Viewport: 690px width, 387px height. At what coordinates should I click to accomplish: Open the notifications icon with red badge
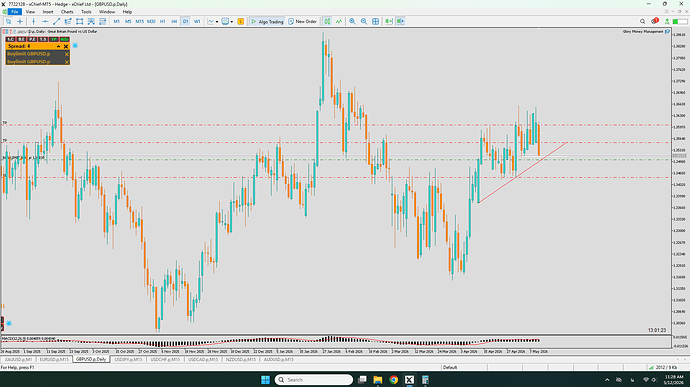(x=655, y=21)
